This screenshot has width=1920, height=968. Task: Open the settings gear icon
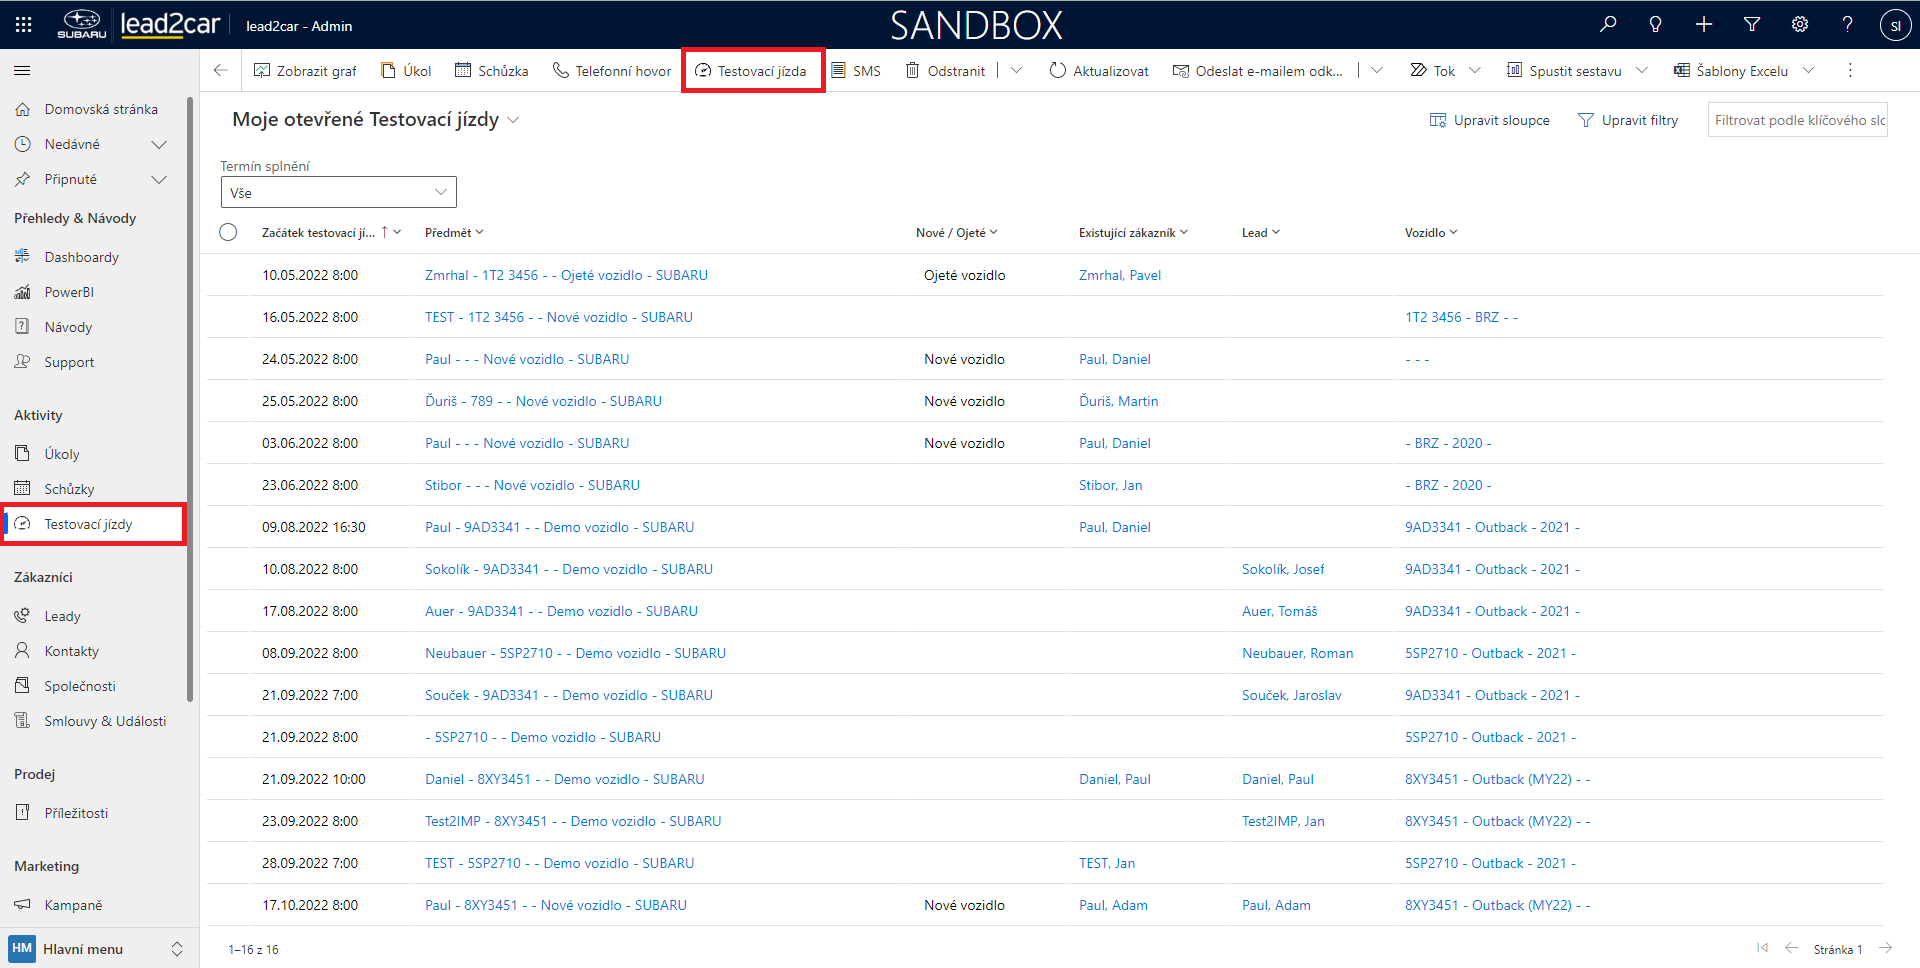coord(1800,25)
